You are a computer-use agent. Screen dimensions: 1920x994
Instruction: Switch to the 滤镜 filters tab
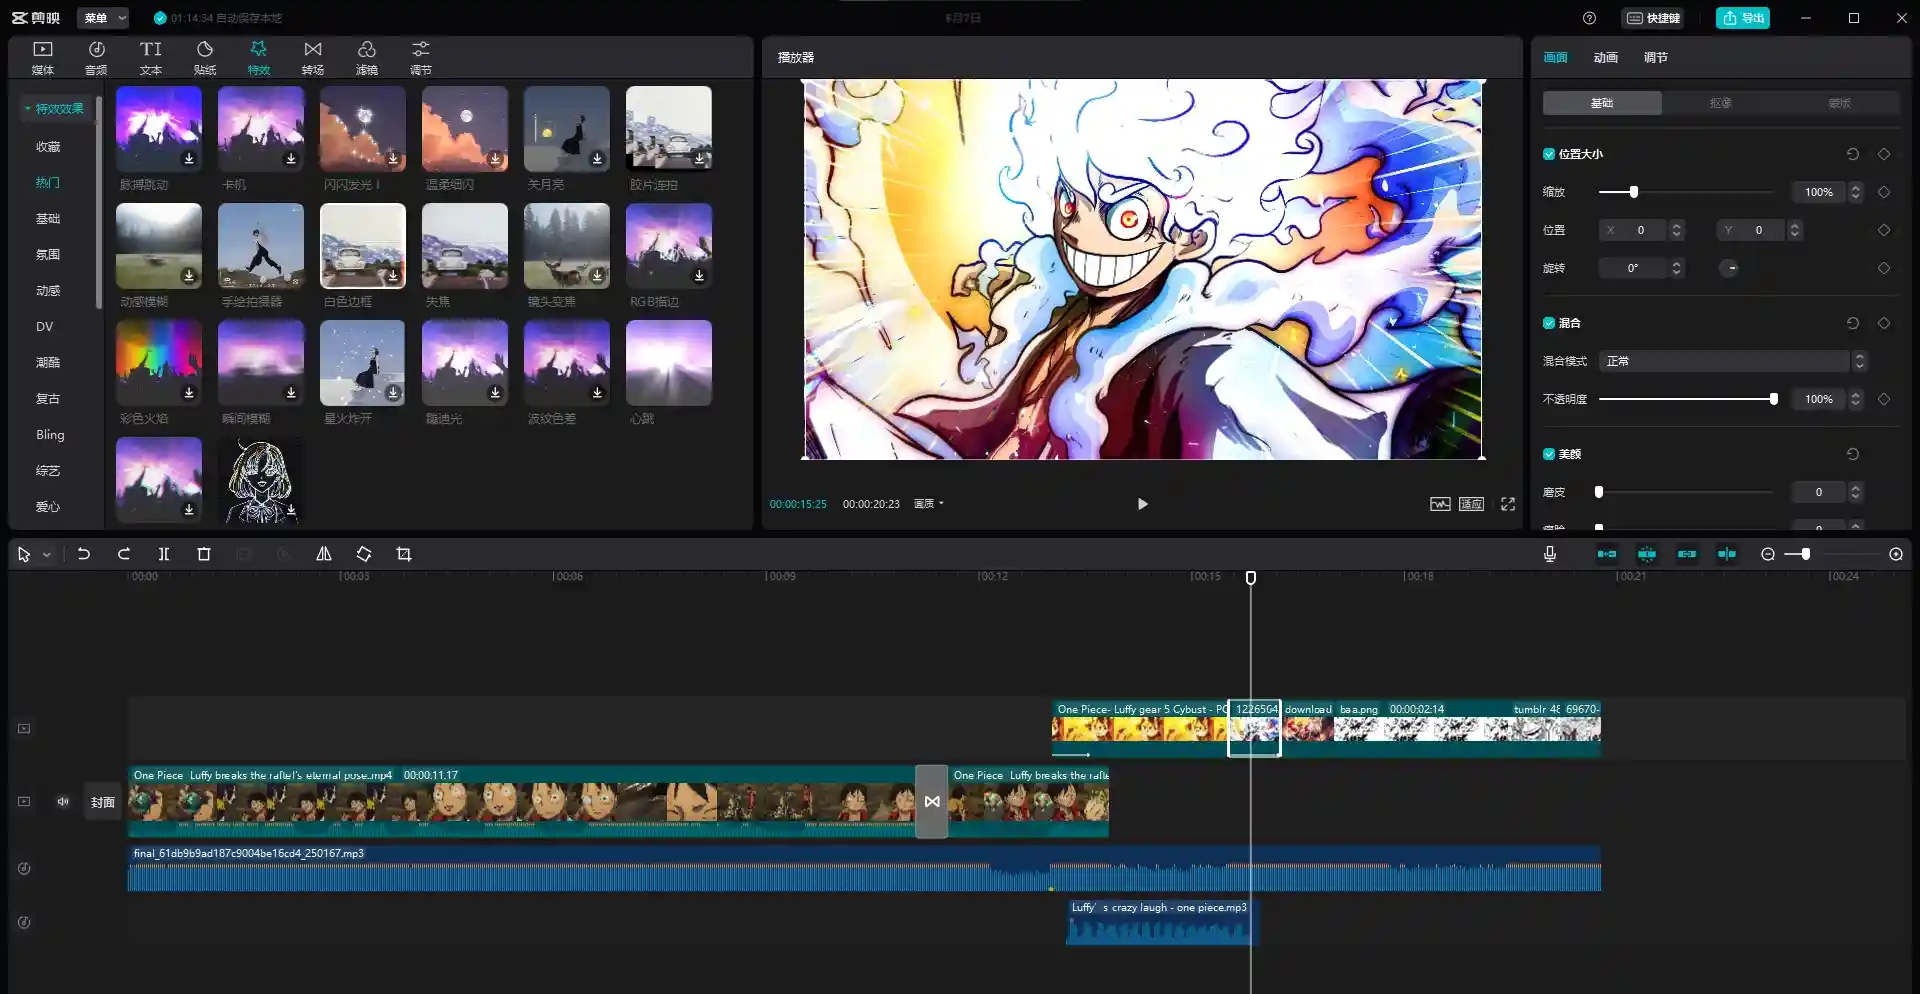[365, 56]
